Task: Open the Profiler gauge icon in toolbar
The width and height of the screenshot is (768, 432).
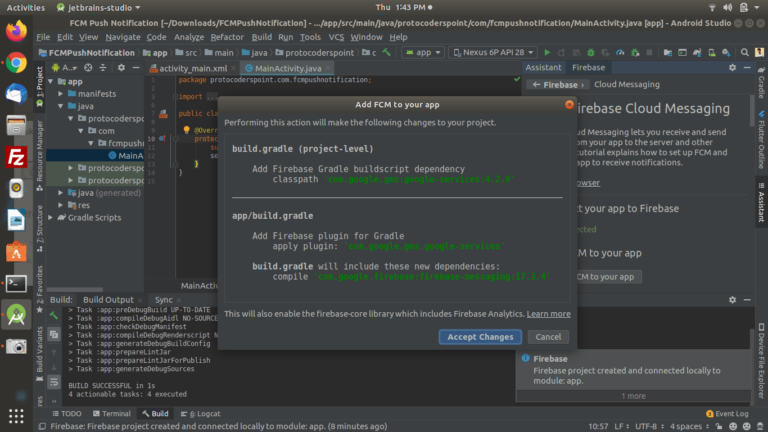Action: [x=620, y=52]
